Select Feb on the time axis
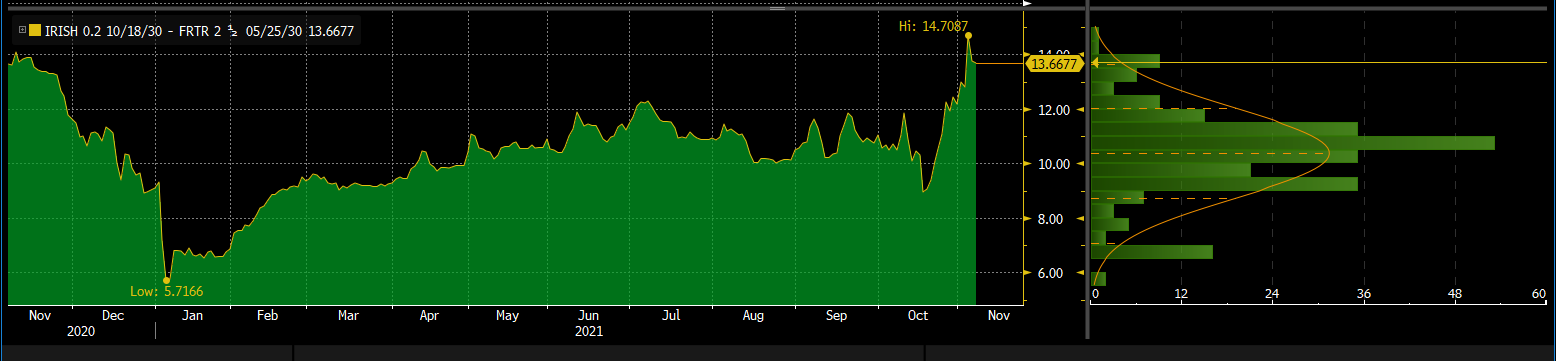This screenshot has height=361, width=1556. (x=267, y=315)
